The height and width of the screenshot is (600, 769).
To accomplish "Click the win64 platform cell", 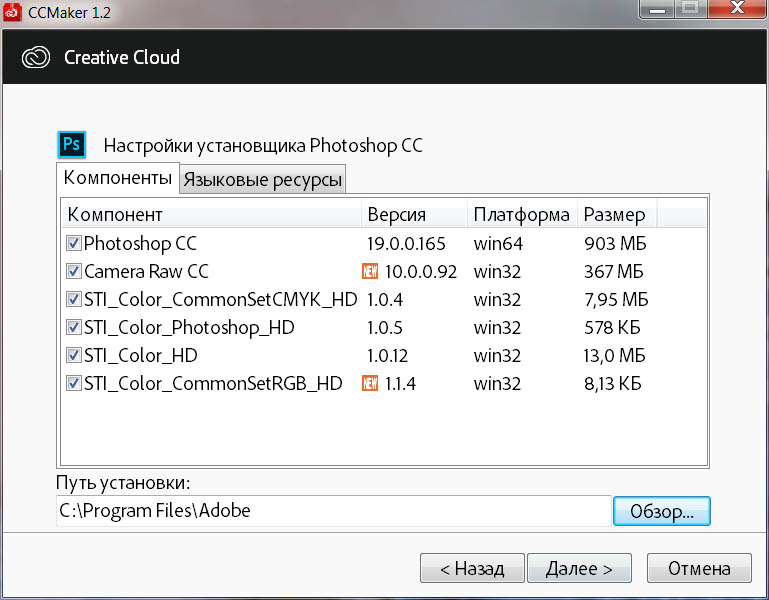I will pyautogui.click(x=498, y=243).
